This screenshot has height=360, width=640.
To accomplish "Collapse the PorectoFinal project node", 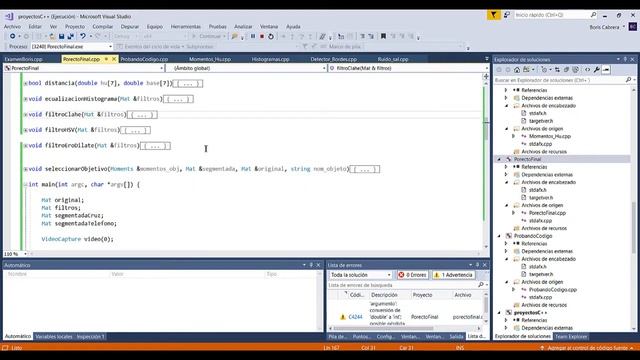I will (499, 160).
